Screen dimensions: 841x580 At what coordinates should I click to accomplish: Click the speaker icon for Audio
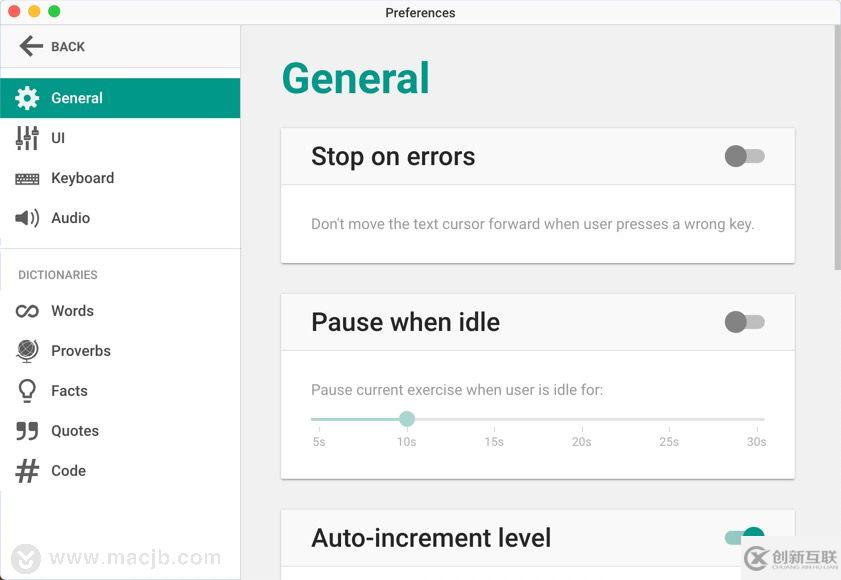[x=27, y=218]
